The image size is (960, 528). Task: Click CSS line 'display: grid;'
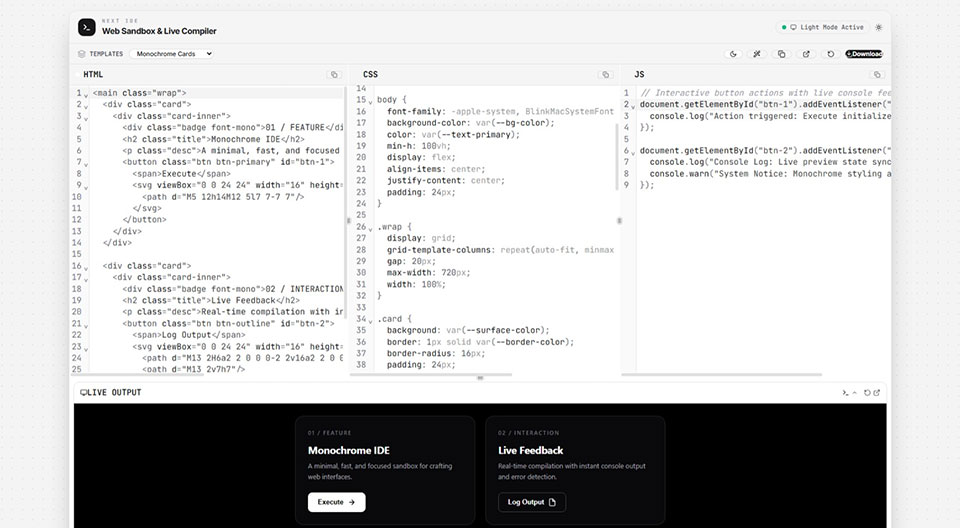tap(421, 238)
